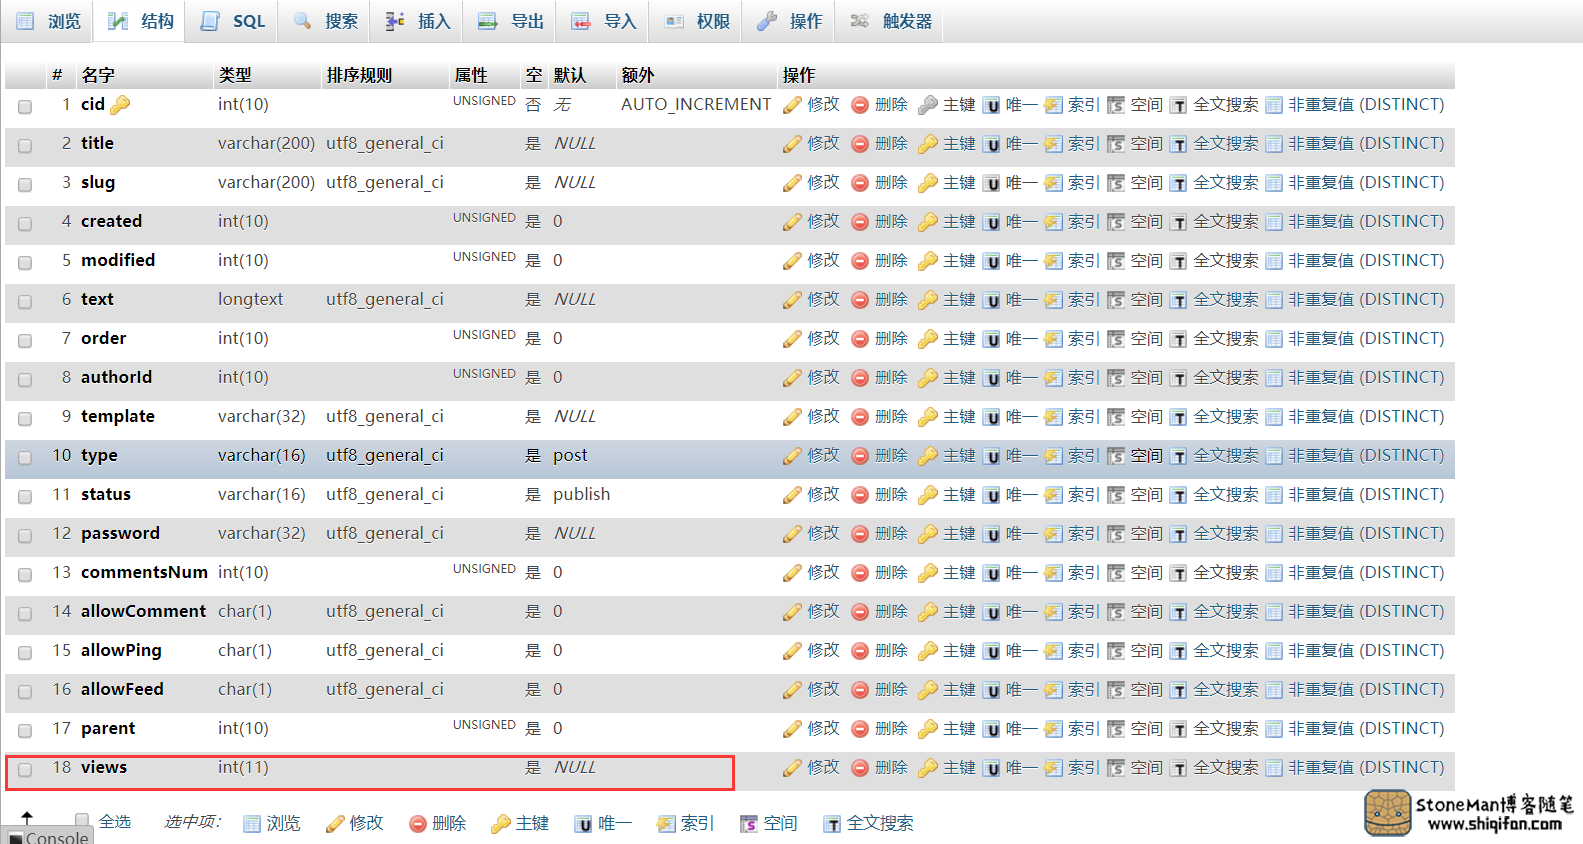This screenshot has width=1583, height=844.
Task: Click the distinct icon in allowFeed row
Action: coord(1274,690)
